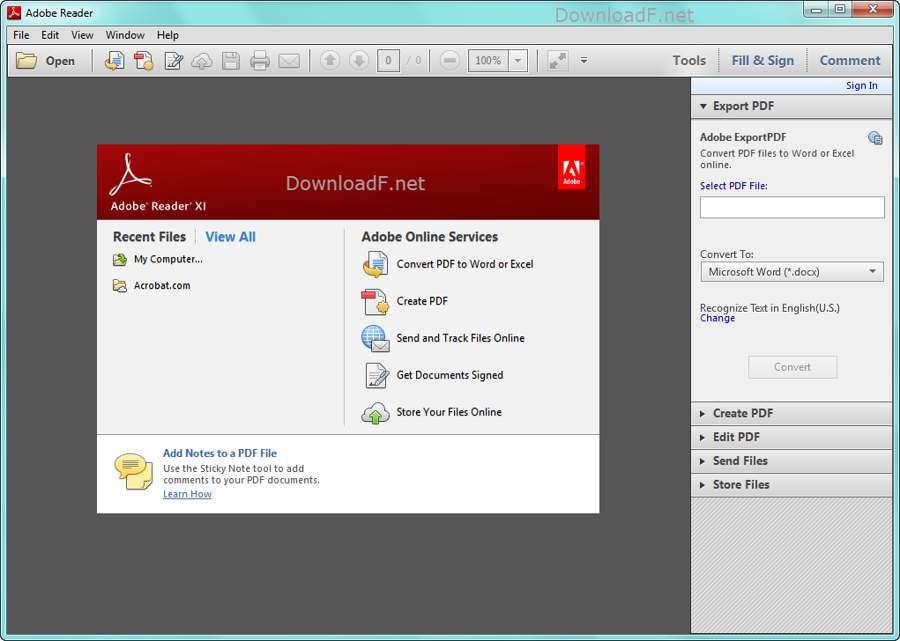Open the zoom percentage dropdown

[518, 60]
